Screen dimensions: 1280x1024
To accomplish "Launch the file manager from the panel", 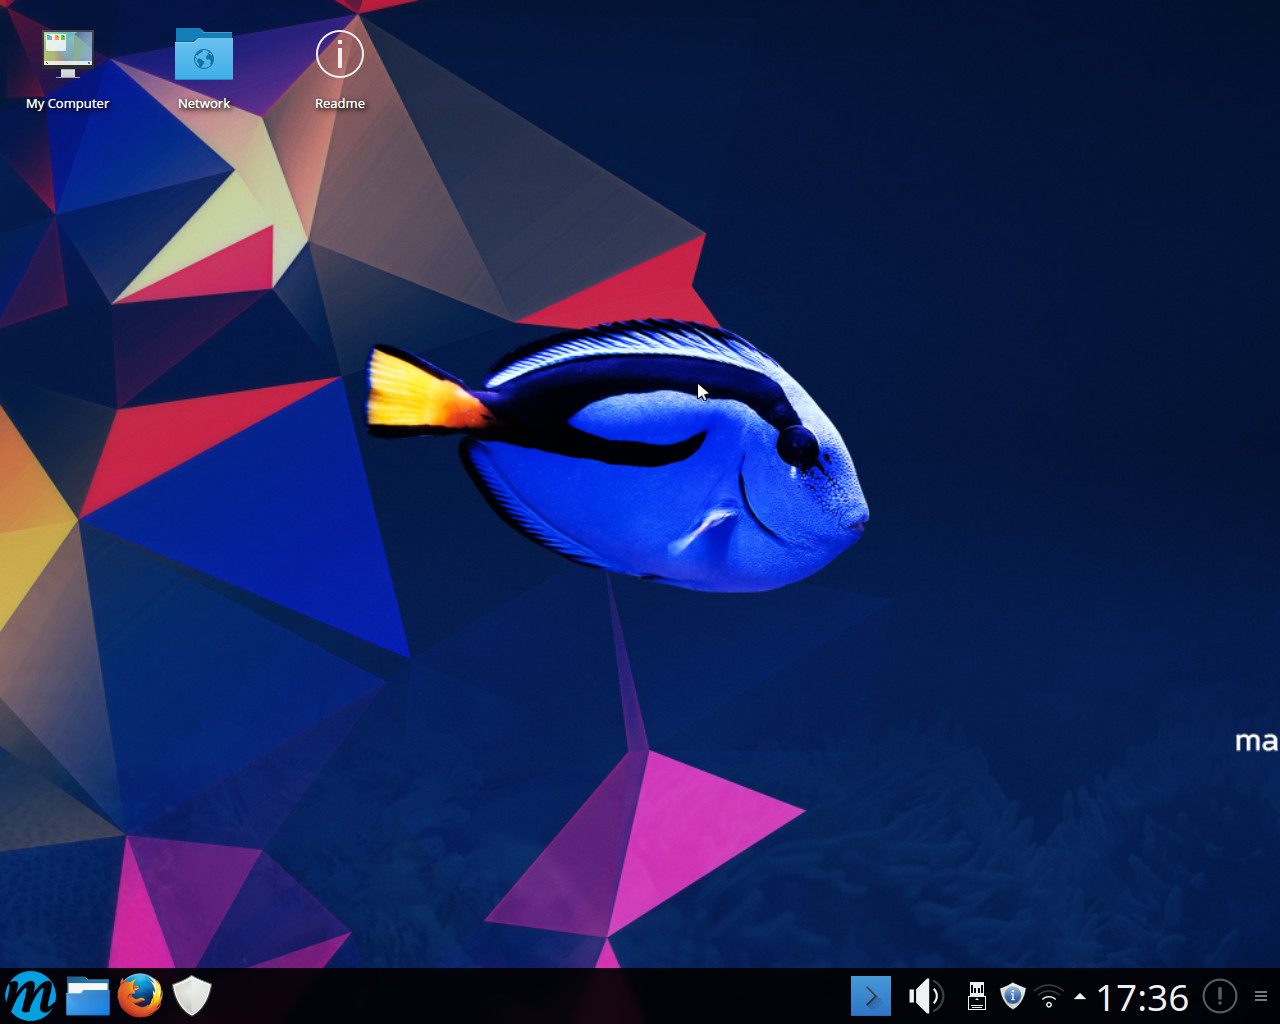I will tap(88, 996).
